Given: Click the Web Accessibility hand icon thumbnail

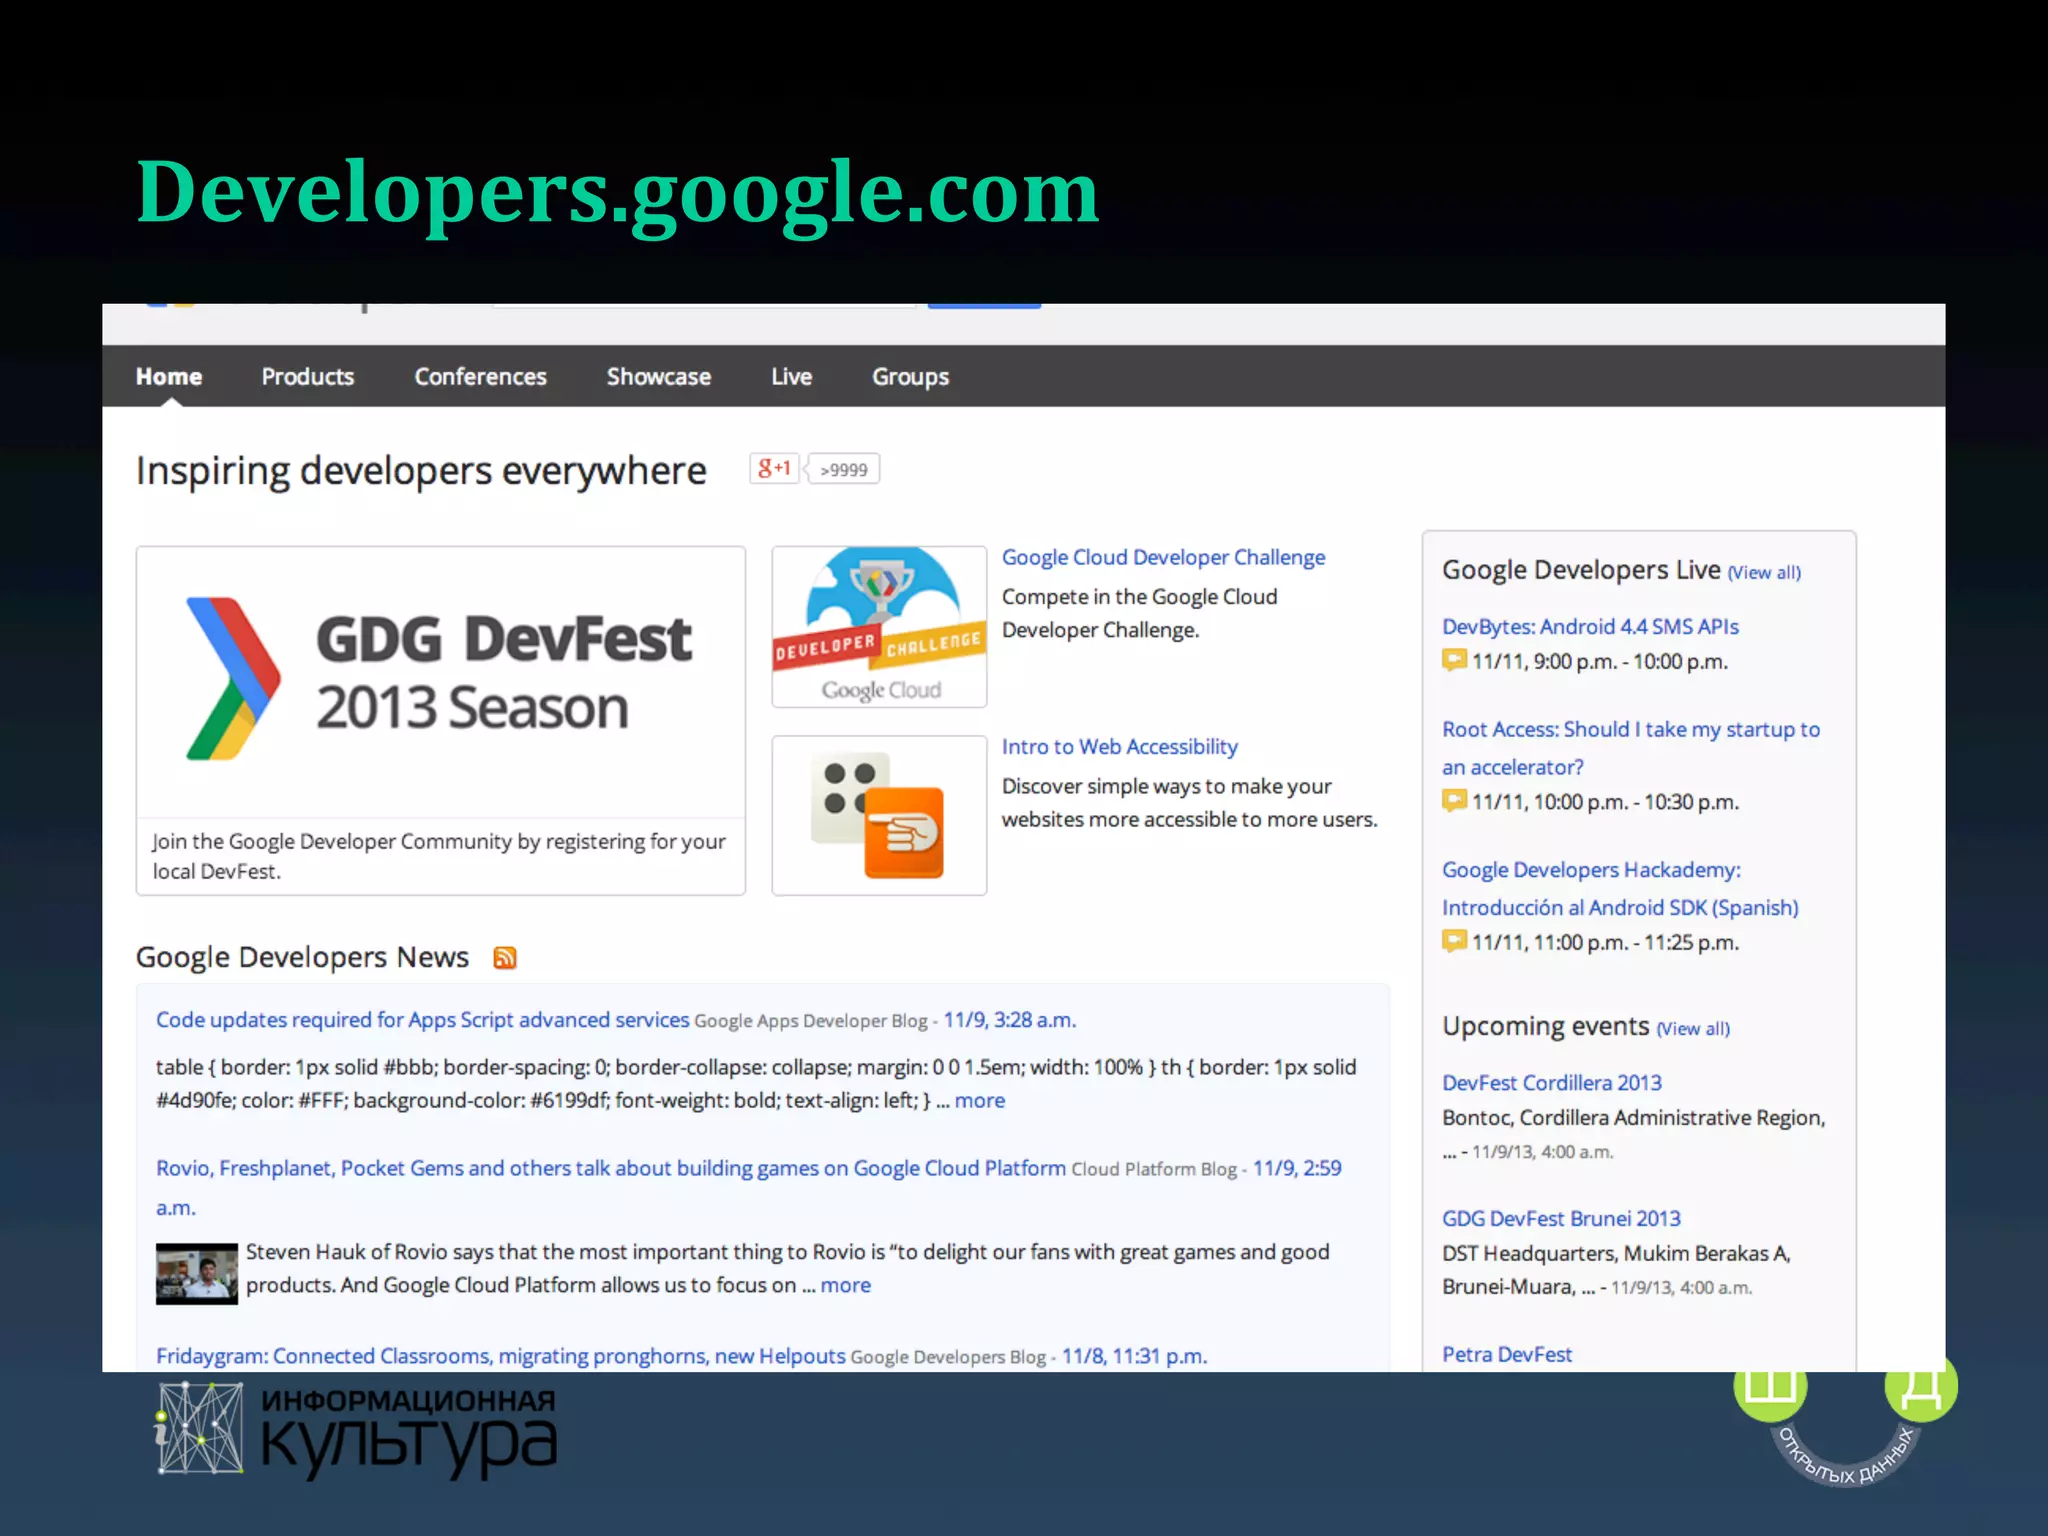Looking at the screenshot, I should point(880,816).
